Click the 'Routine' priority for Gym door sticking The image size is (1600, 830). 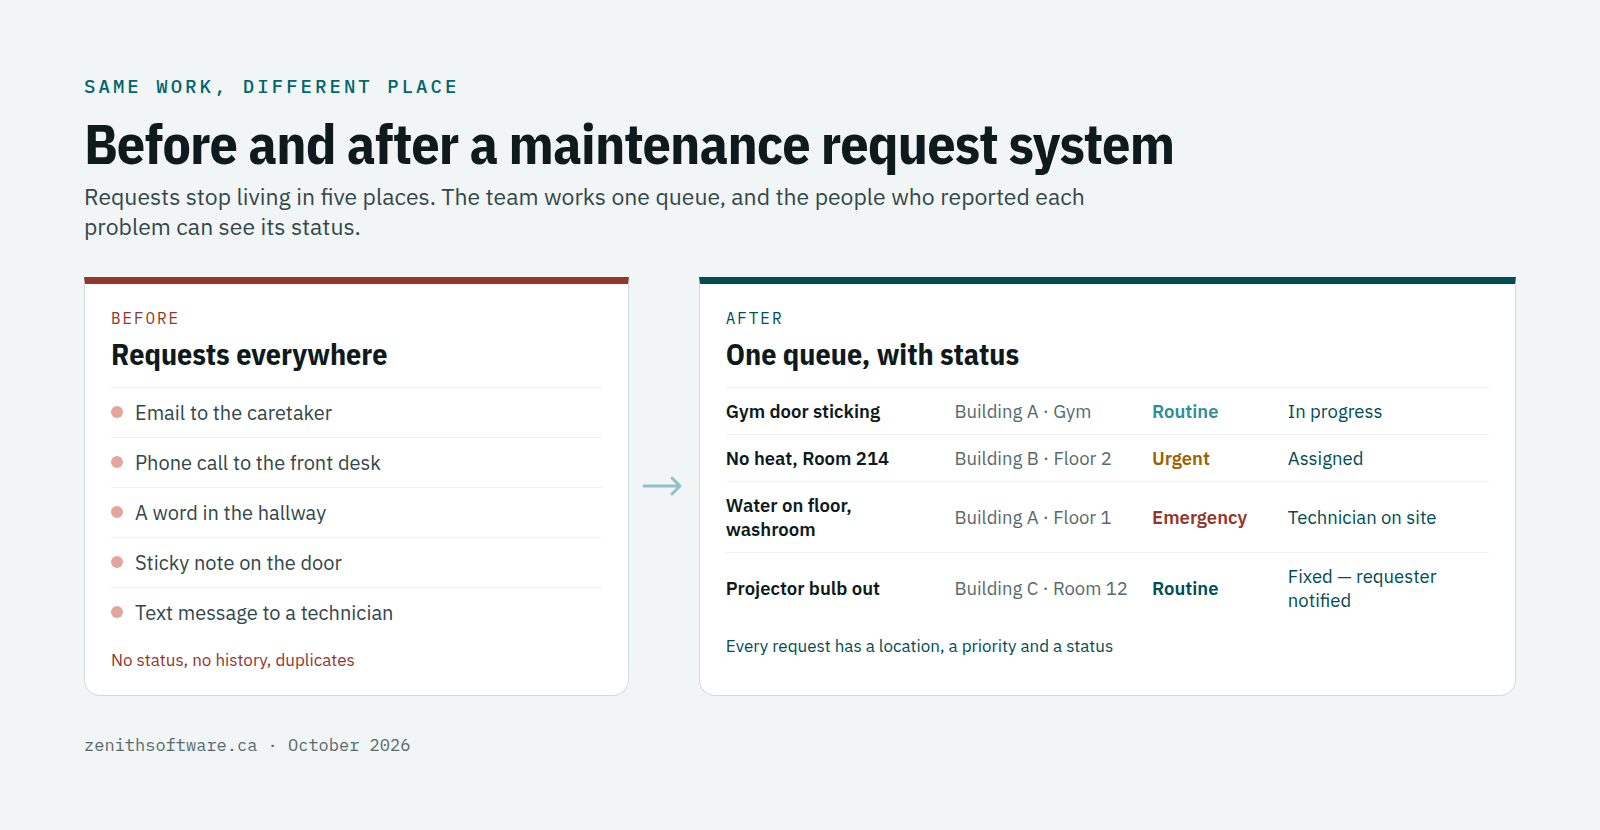click(1185, 412)
